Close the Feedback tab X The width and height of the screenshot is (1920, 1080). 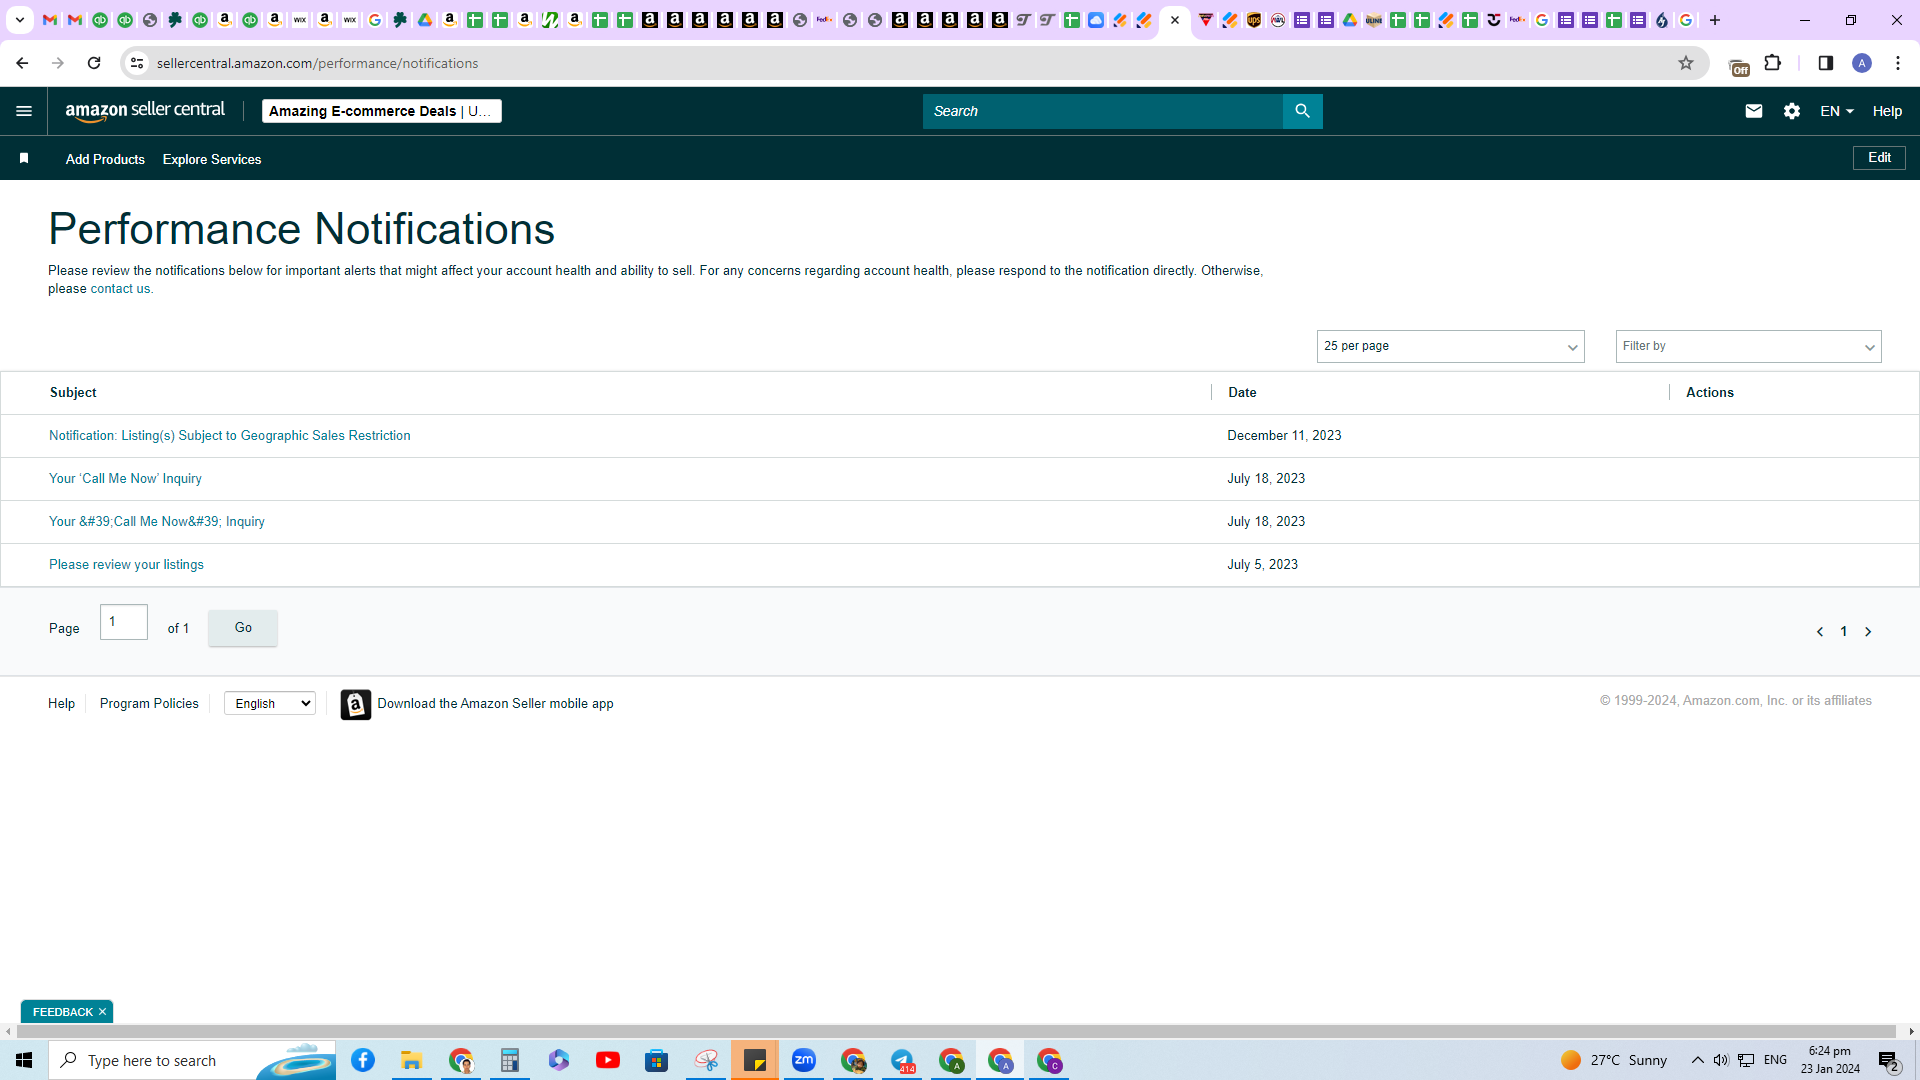tap(102, 1012)
